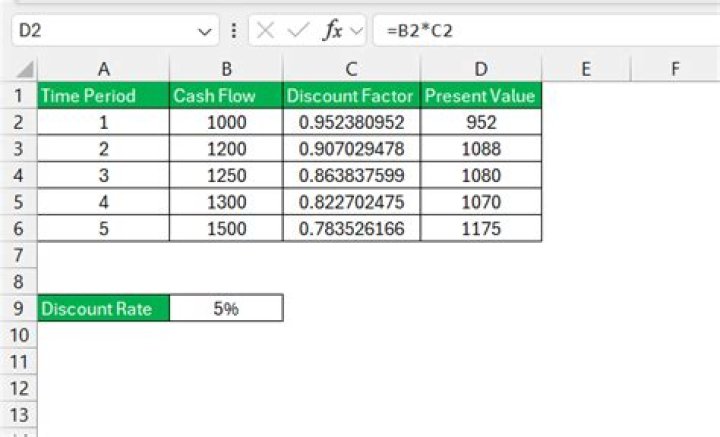This screenshot has height=437, width=720.
Task: Select row 1 header
Action: (x=18, y=96)
